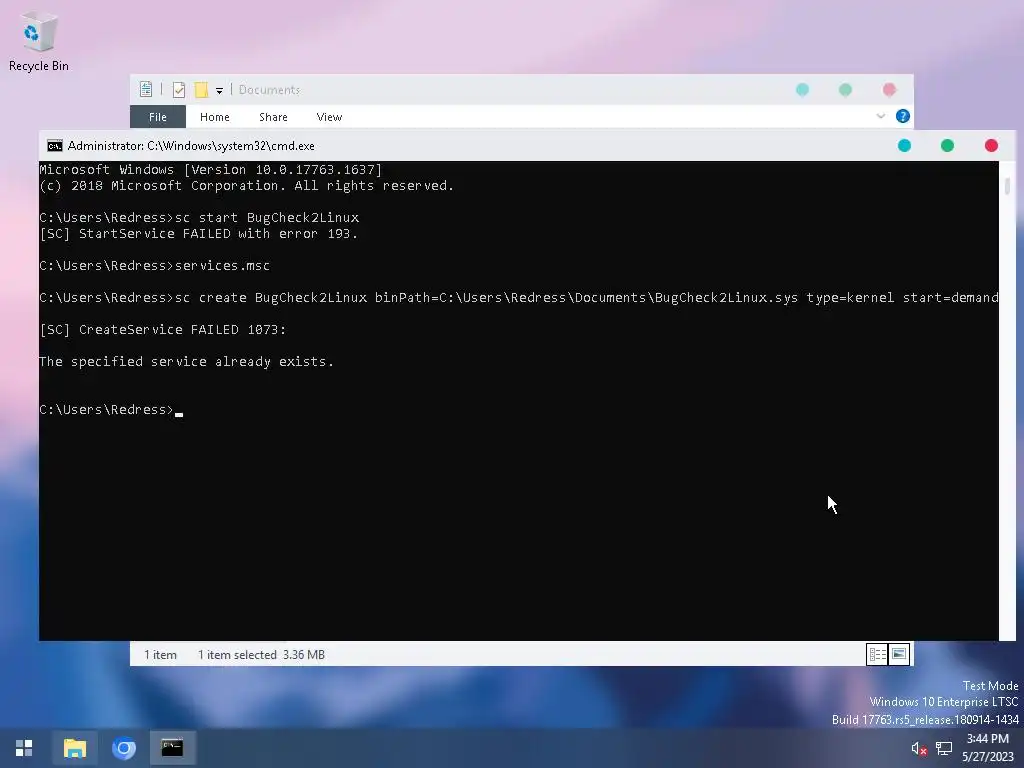Viewport: 1024px width, 768px height.
Task: Open the Recycle Bin desktop icon
Action: tap(38, 42)
